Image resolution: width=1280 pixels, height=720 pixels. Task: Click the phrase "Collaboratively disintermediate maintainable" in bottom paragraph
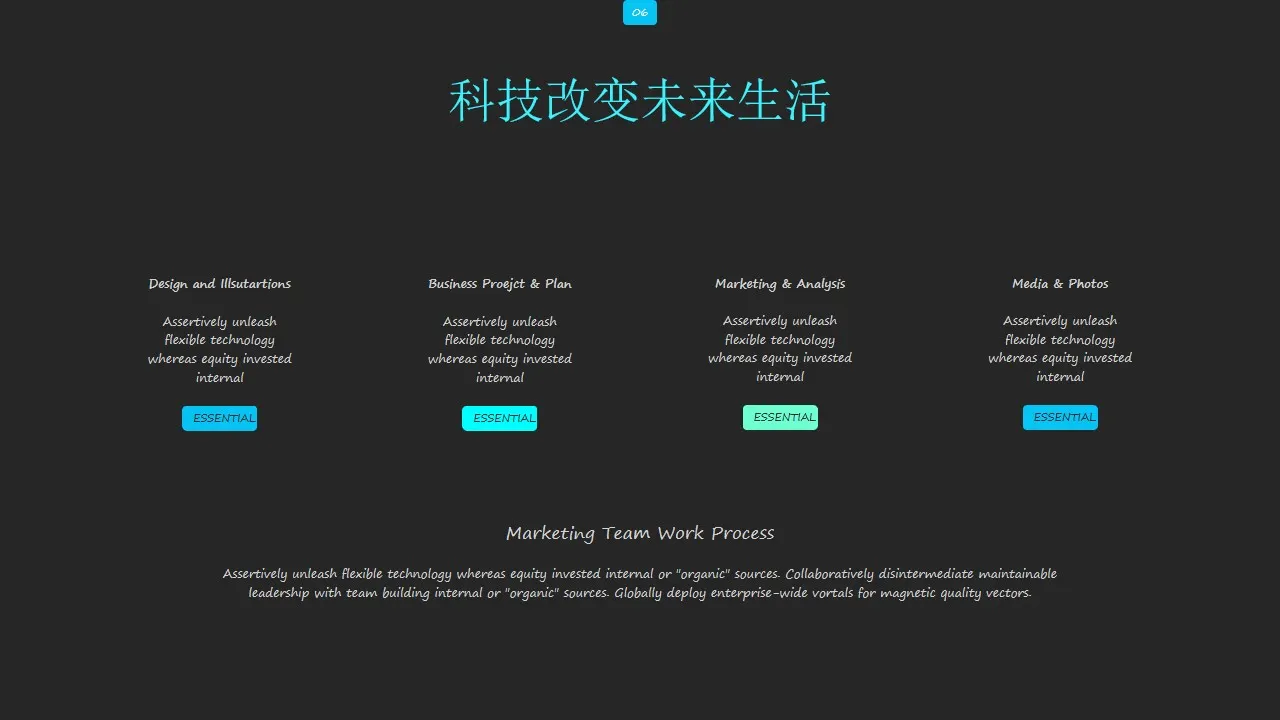pyautogui.click(x=920, y=574)
